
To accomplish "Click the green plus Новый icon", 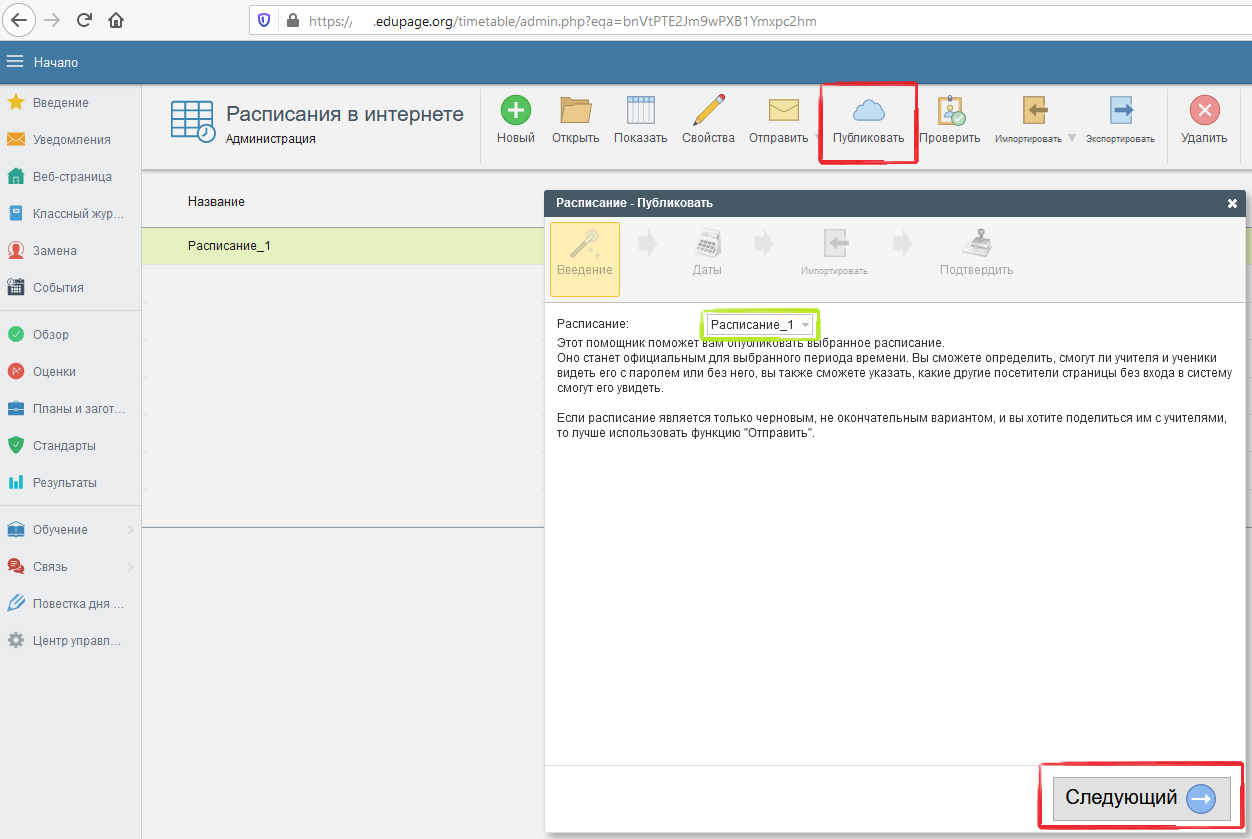I will [515, 111].
